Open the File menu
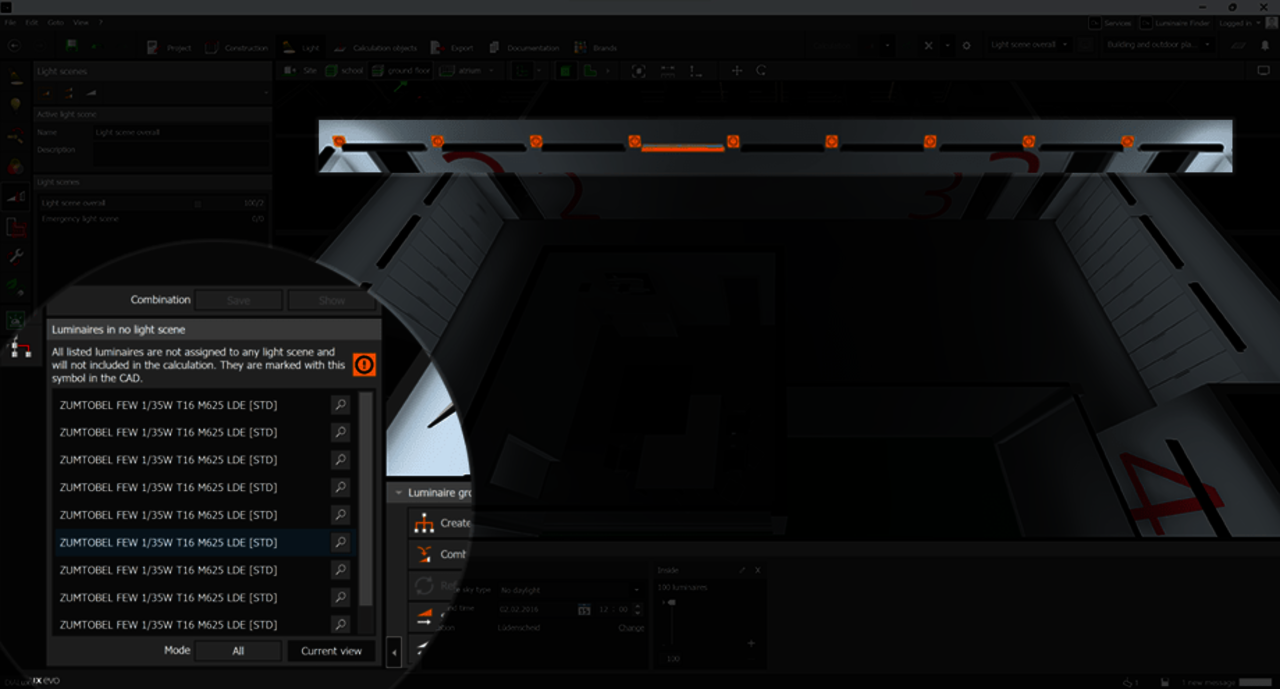Image resolution: width=1280 pixels, height=689 pixels. point(10,22)
